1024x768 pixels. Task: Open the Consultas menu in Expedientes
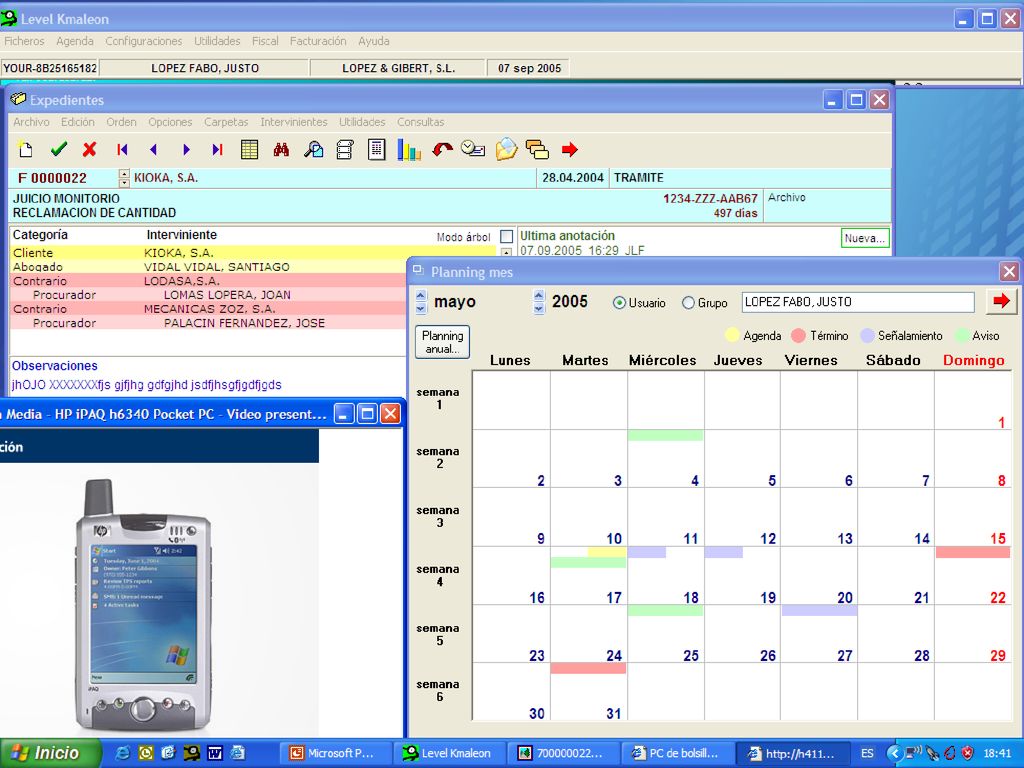[421, 122]
